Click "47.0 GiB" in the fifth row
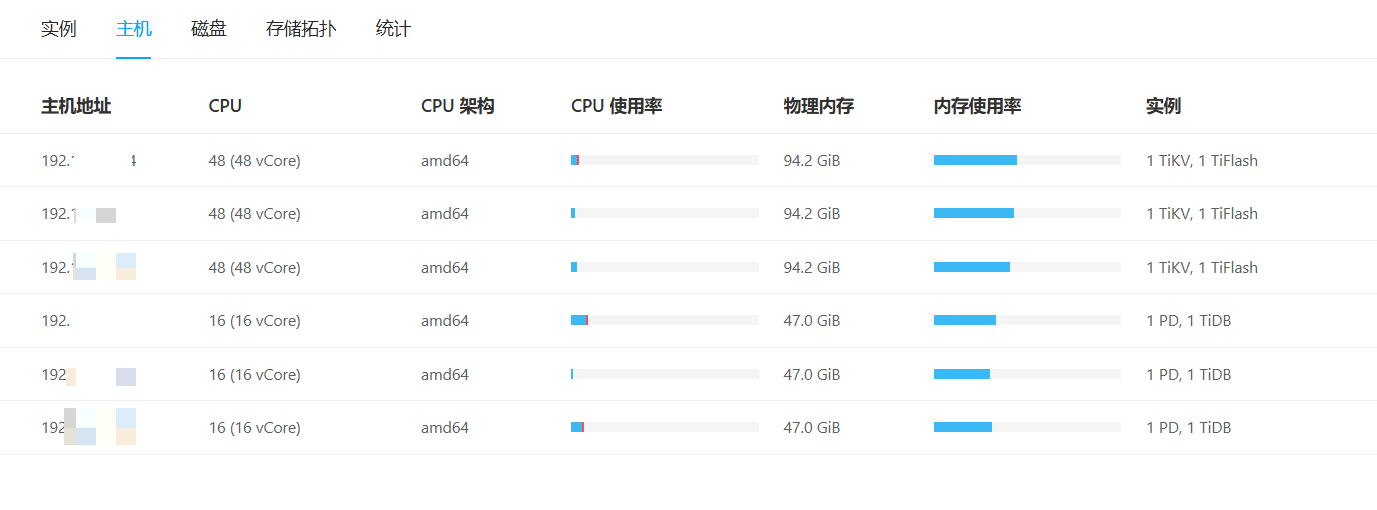 812,375
